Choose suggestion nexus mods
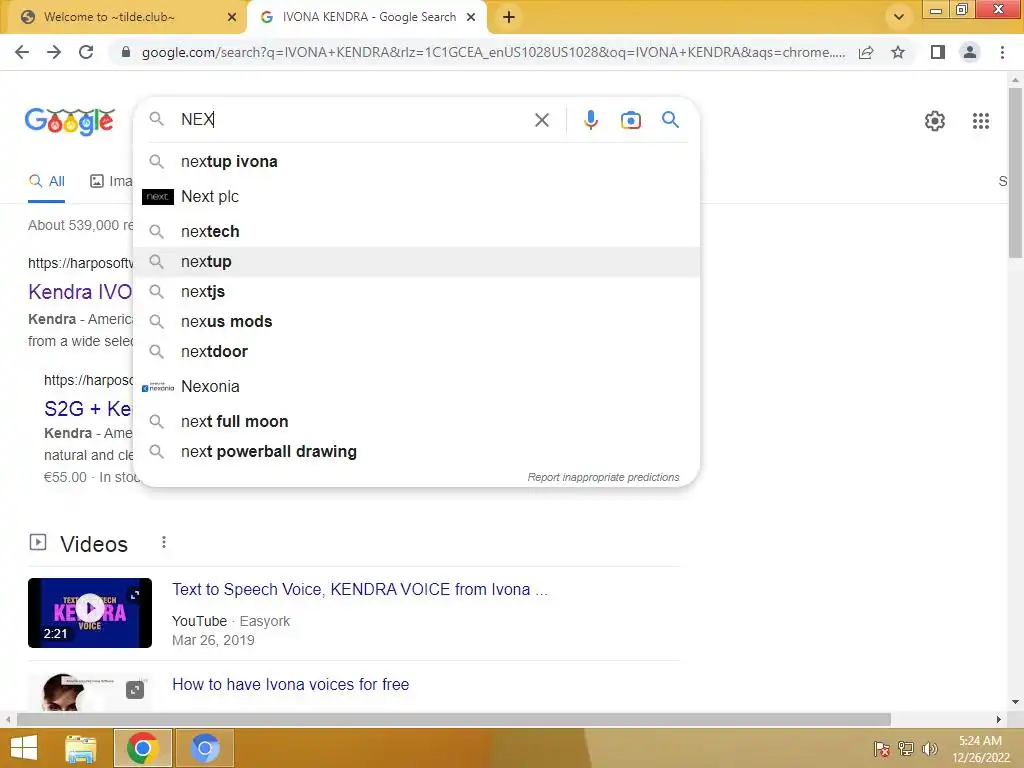Viewport: 1024px width, 768px height. [x=416, y=322]
